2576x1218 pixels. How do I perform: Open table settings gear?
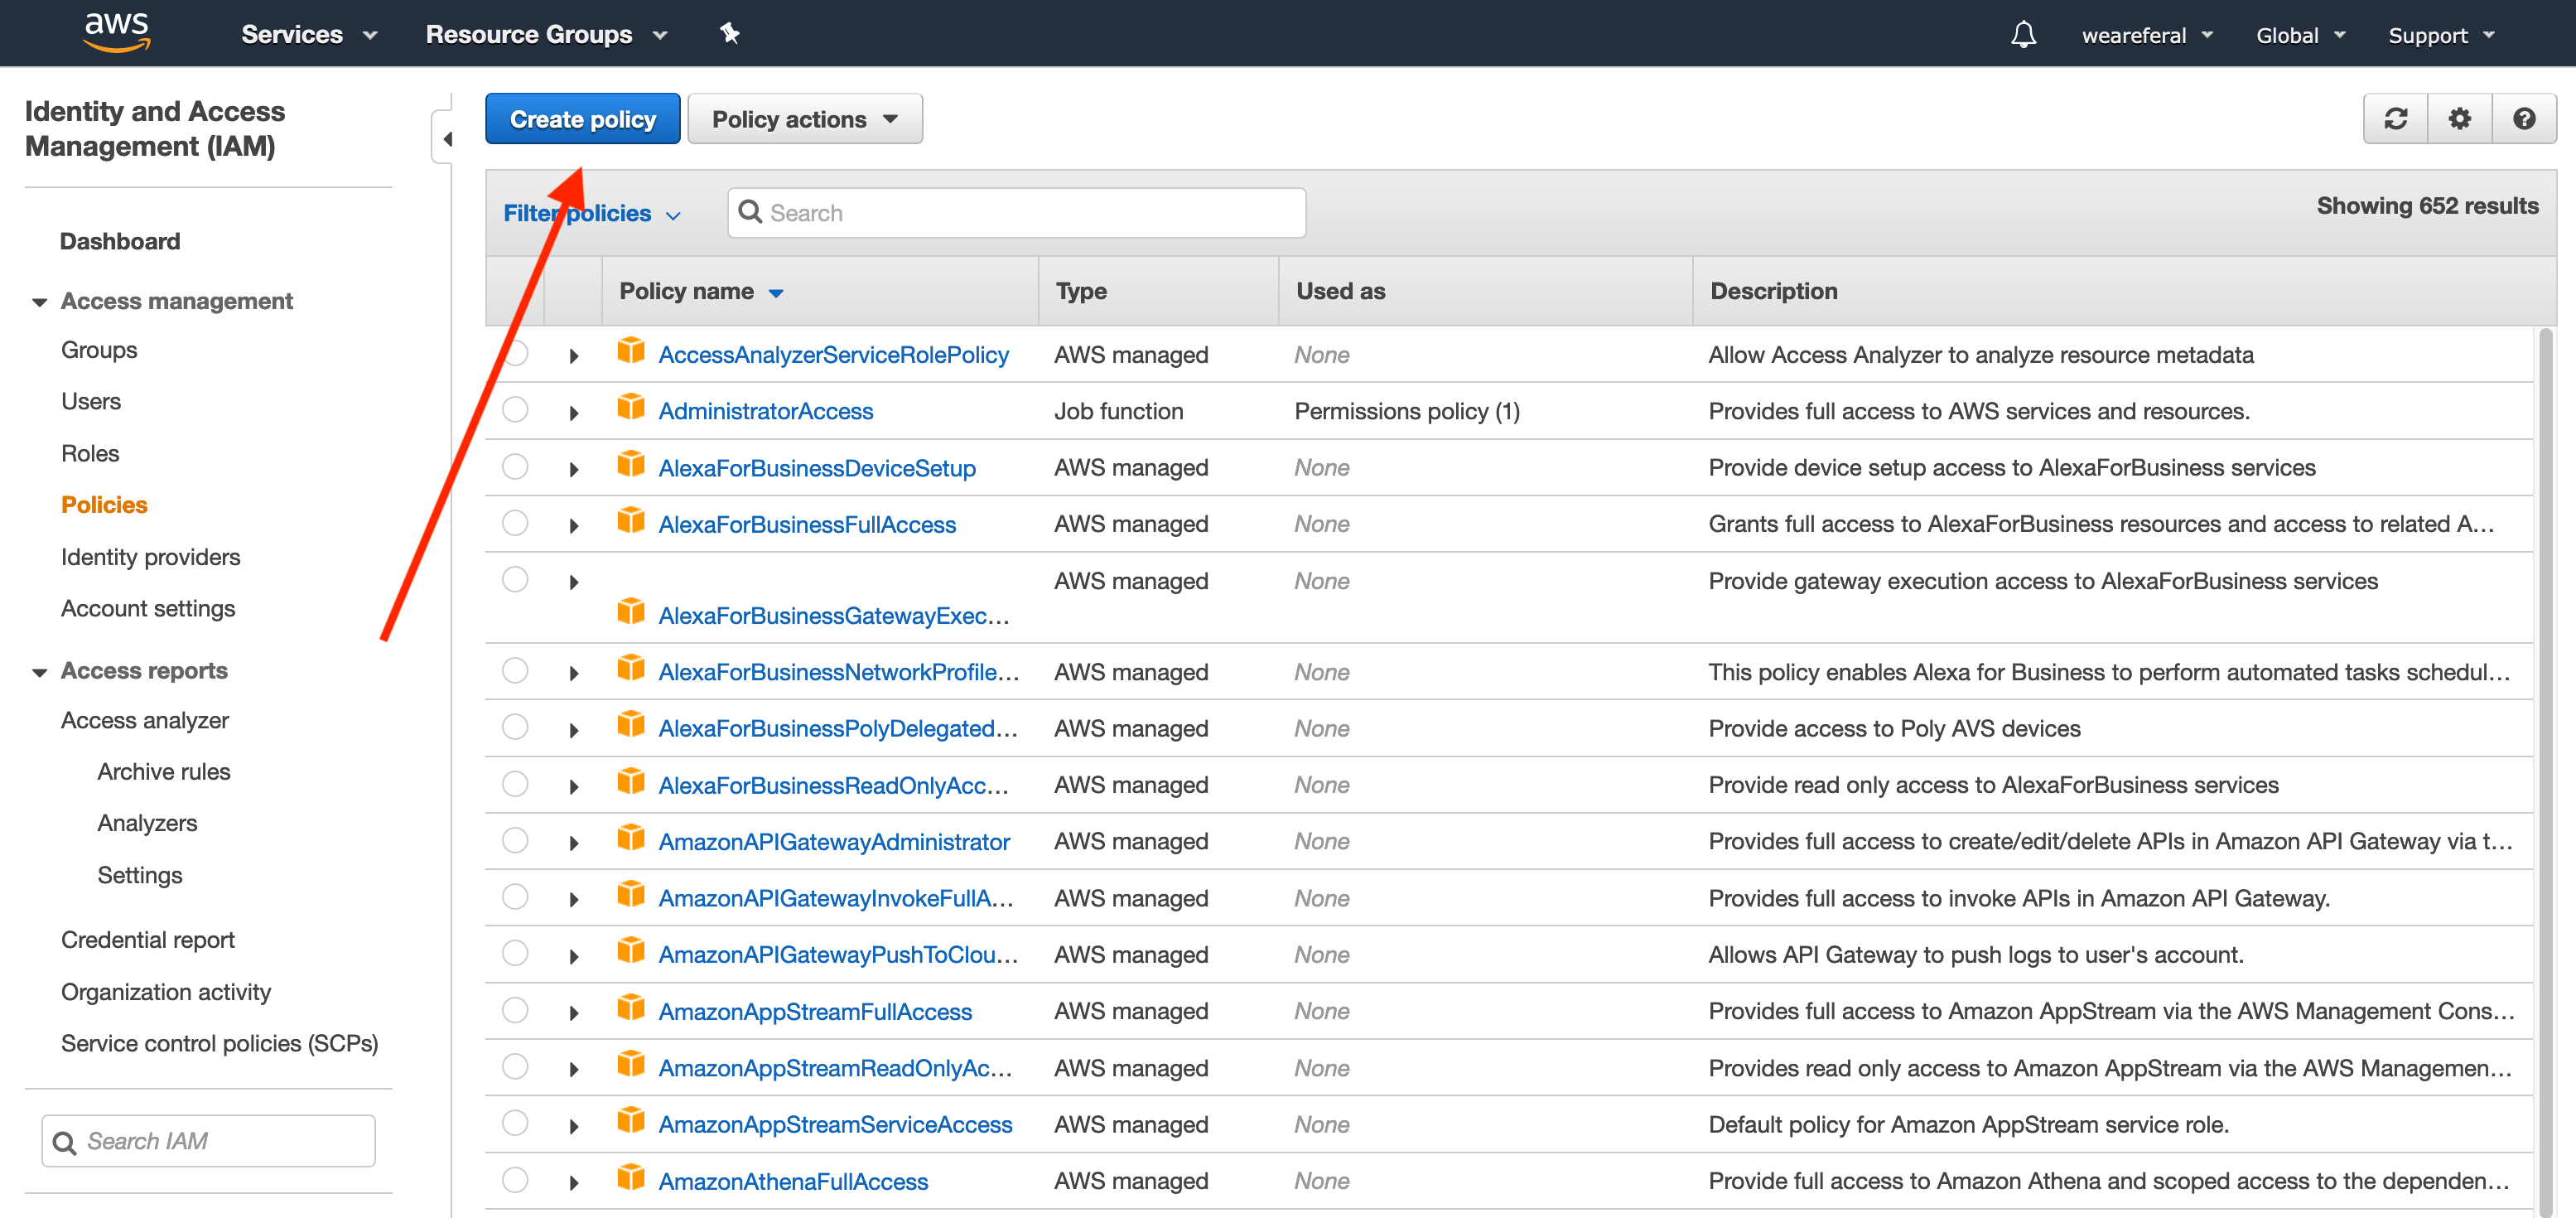tap(2459, 119)
